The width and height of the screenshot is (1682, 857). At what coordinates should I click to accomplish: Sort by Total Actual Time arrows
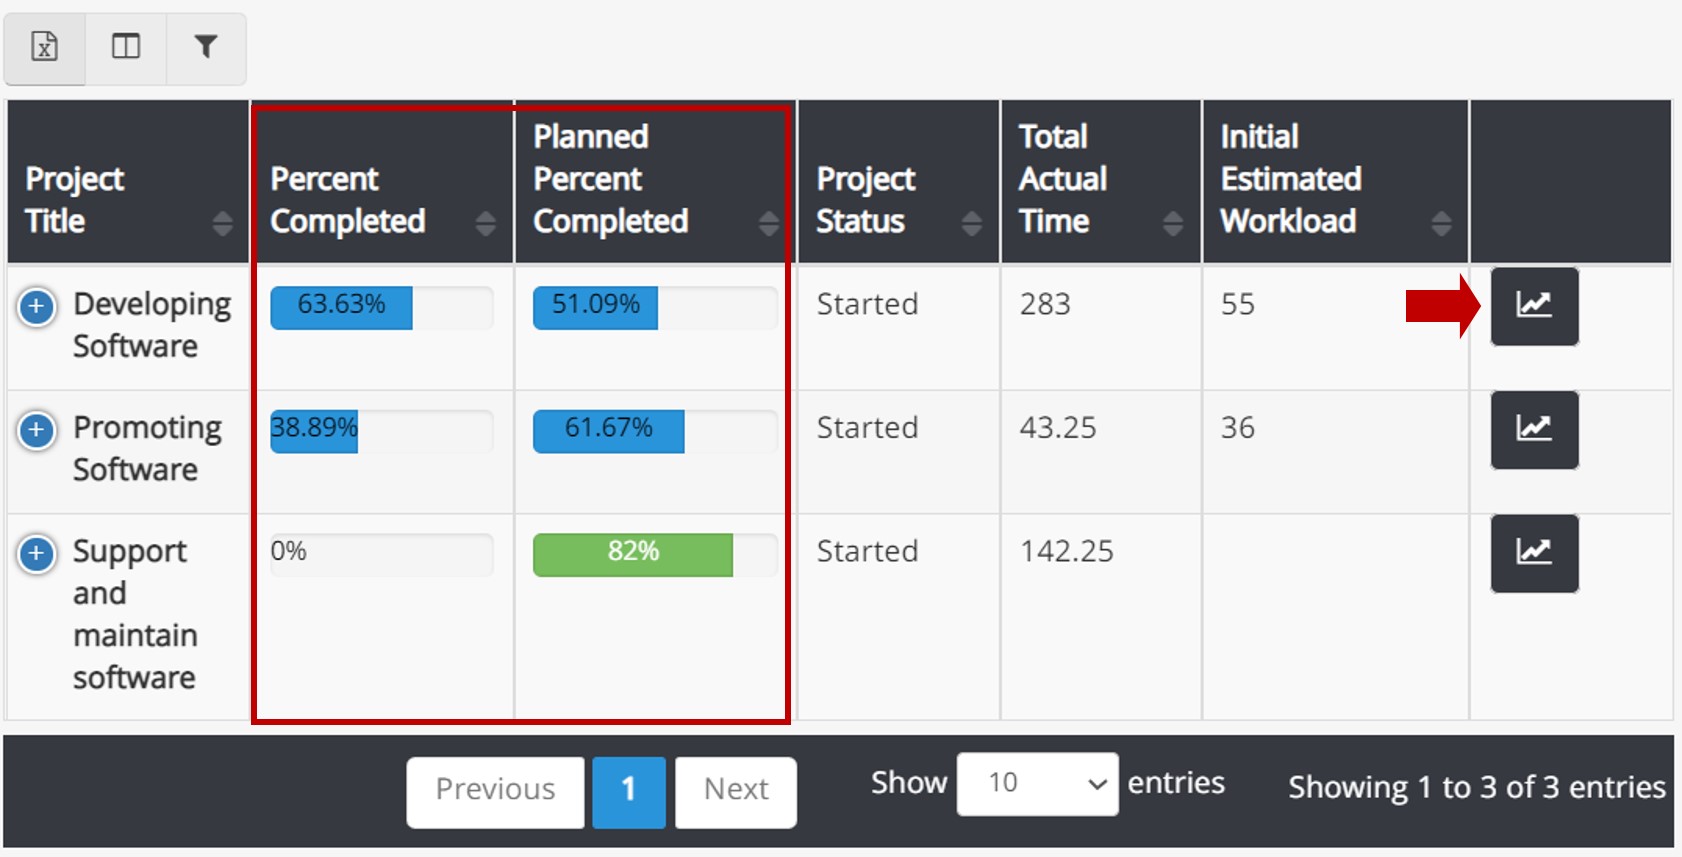coord(1173,223)
